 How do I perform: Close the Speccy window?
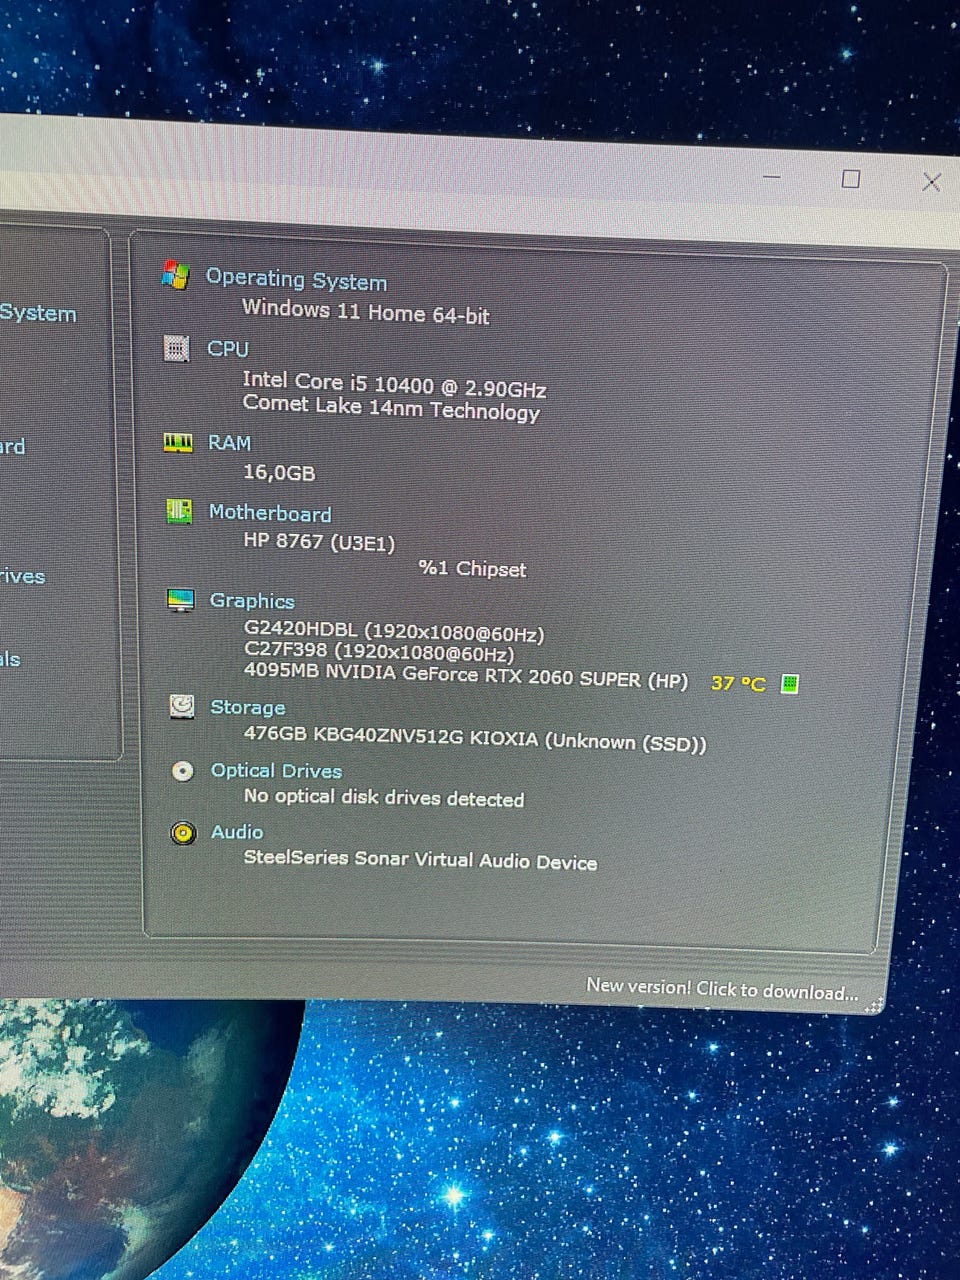click(931, 181)
